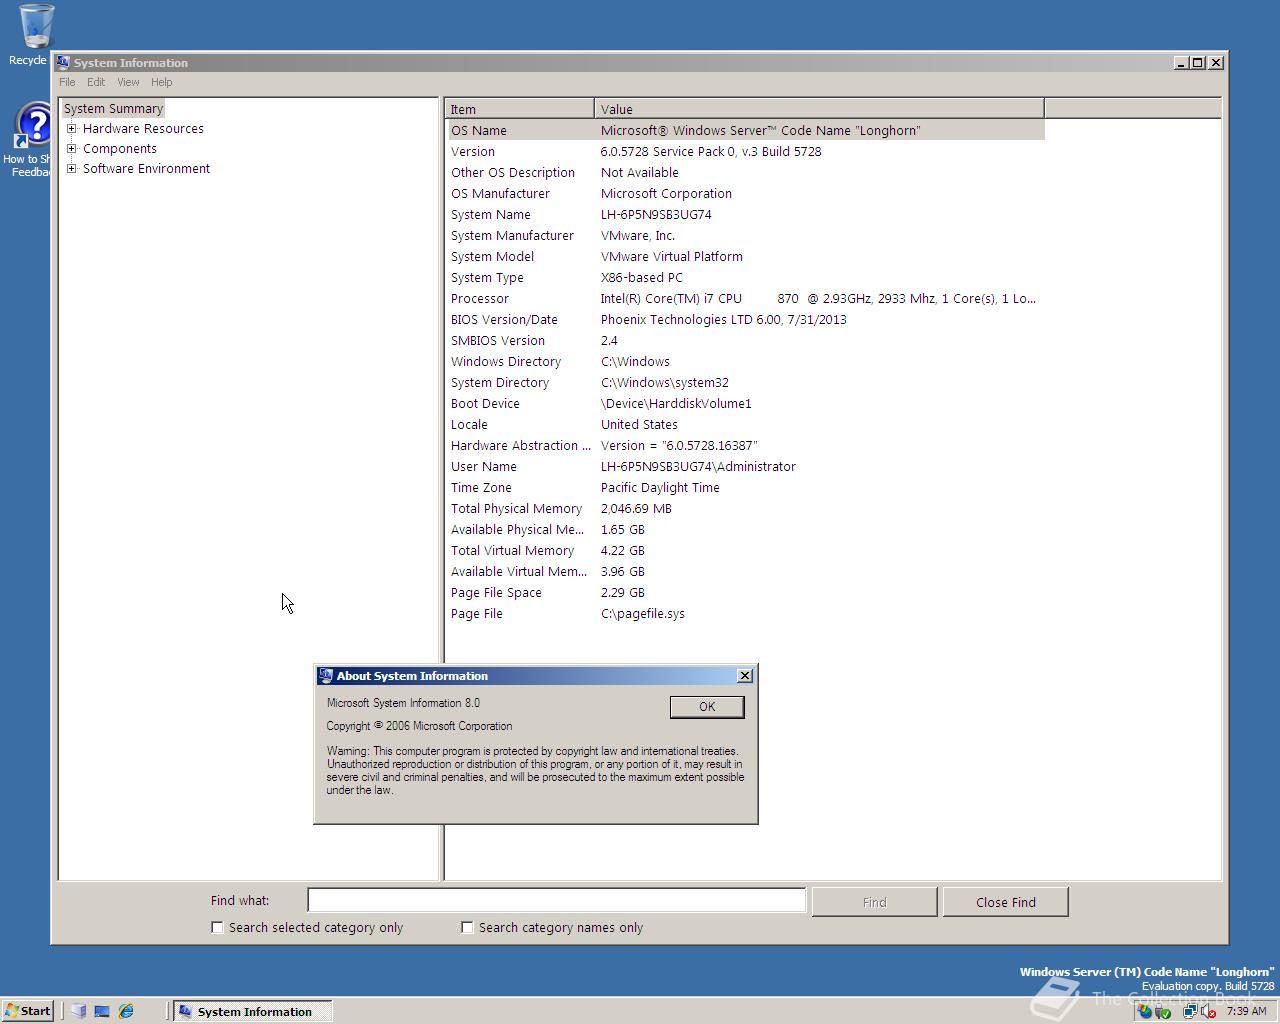Click the Find what input field
This screenshot has height=1024, width=1280.
tap(556, 900)
